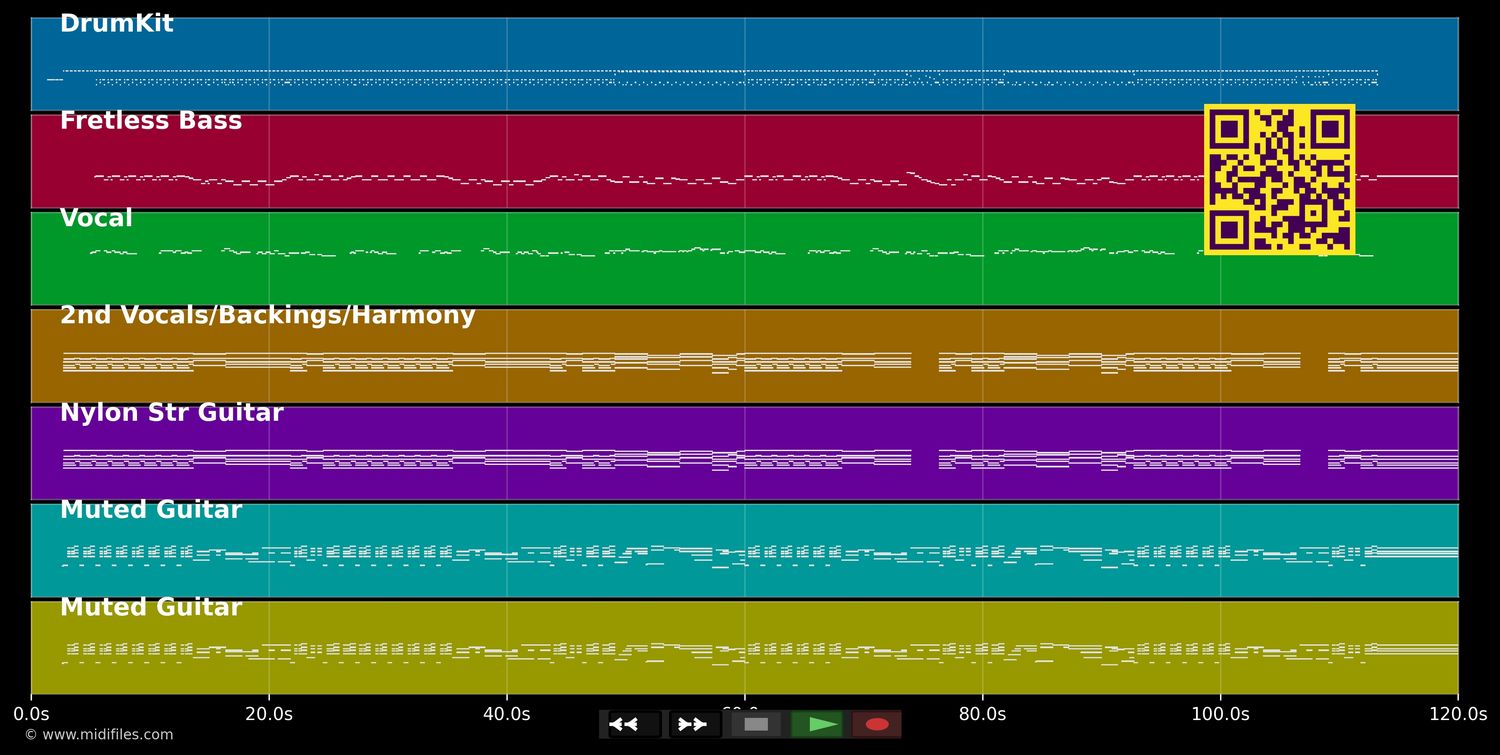Click the 100.0s time axis label
This screenshot has width=1500, height=755.
coord(1220,714)
